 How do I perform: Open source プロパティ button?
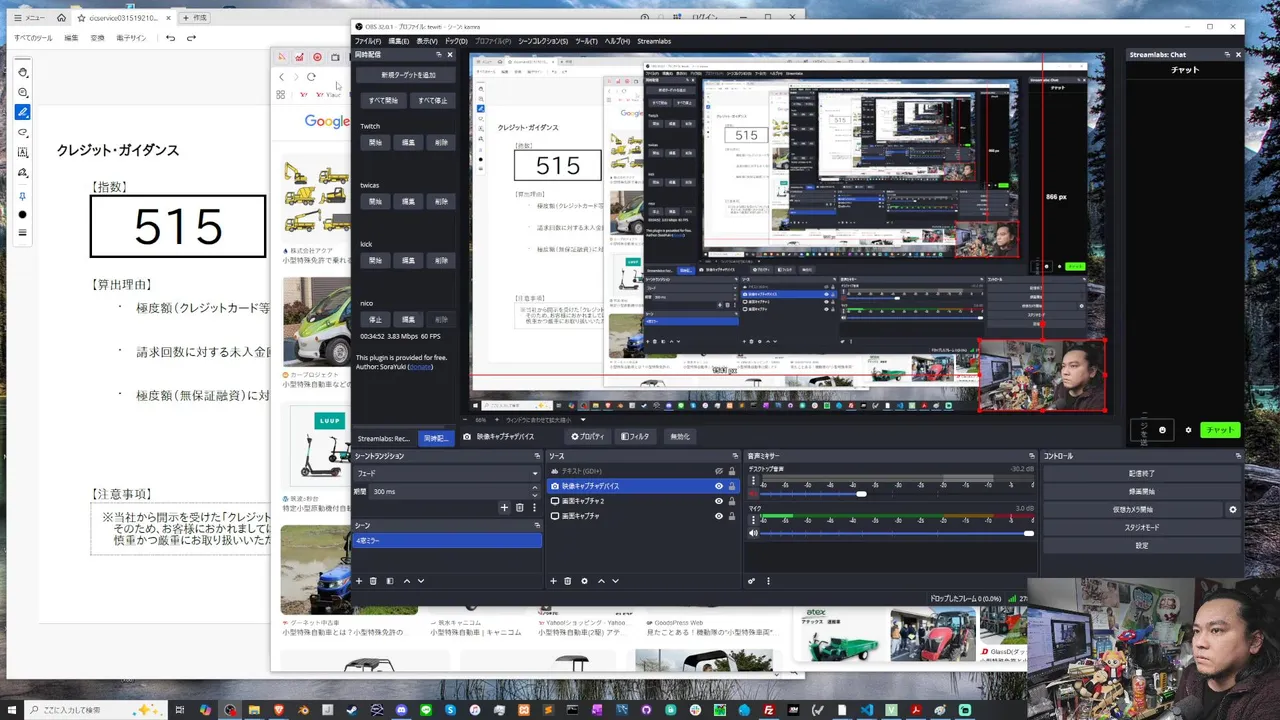pos(588,437)
